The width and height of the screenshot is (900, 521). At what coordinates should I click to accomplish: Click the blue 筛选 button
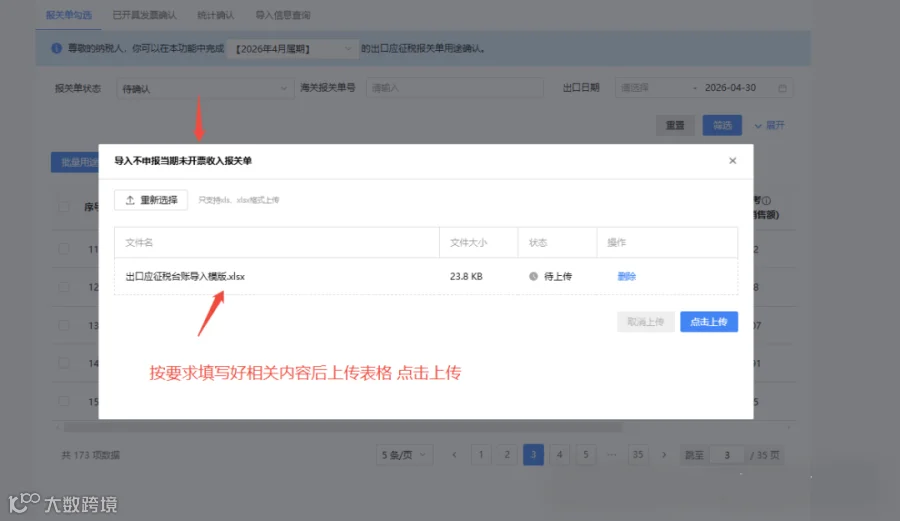click(x=722, y=125)
